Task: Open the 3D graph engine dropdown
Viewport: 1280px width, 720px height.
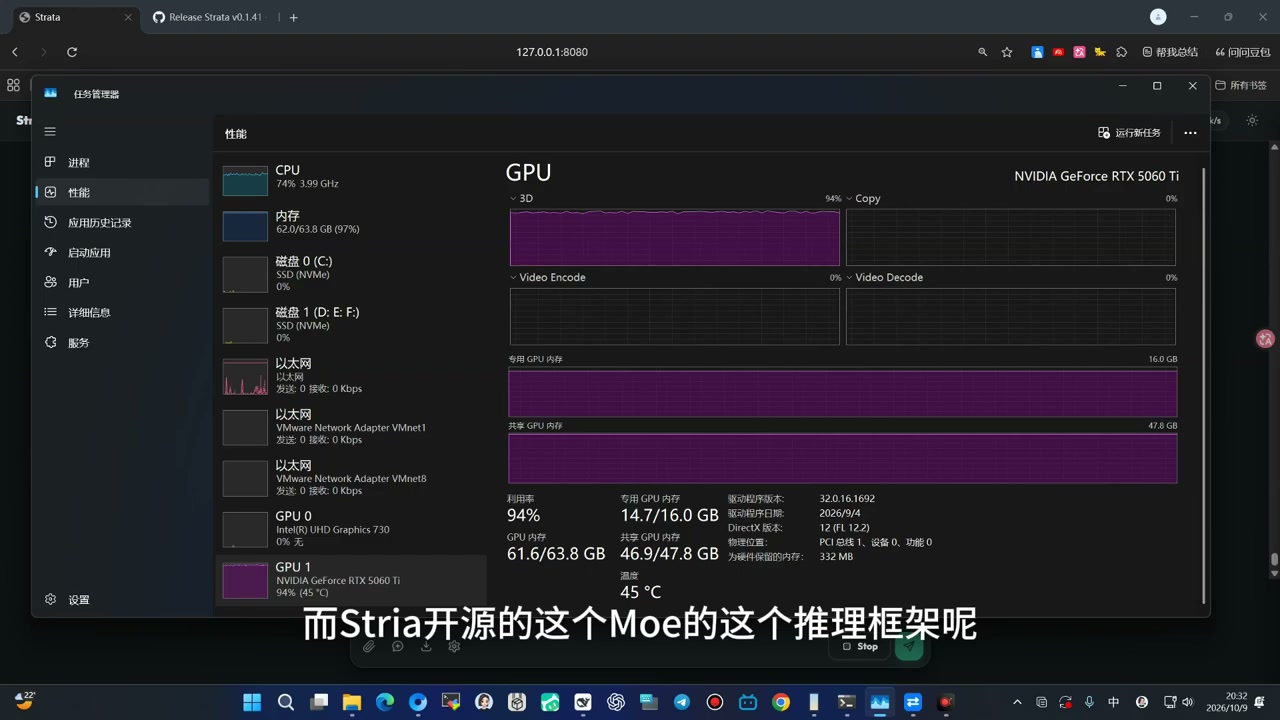Action: (x=521, y=198)
